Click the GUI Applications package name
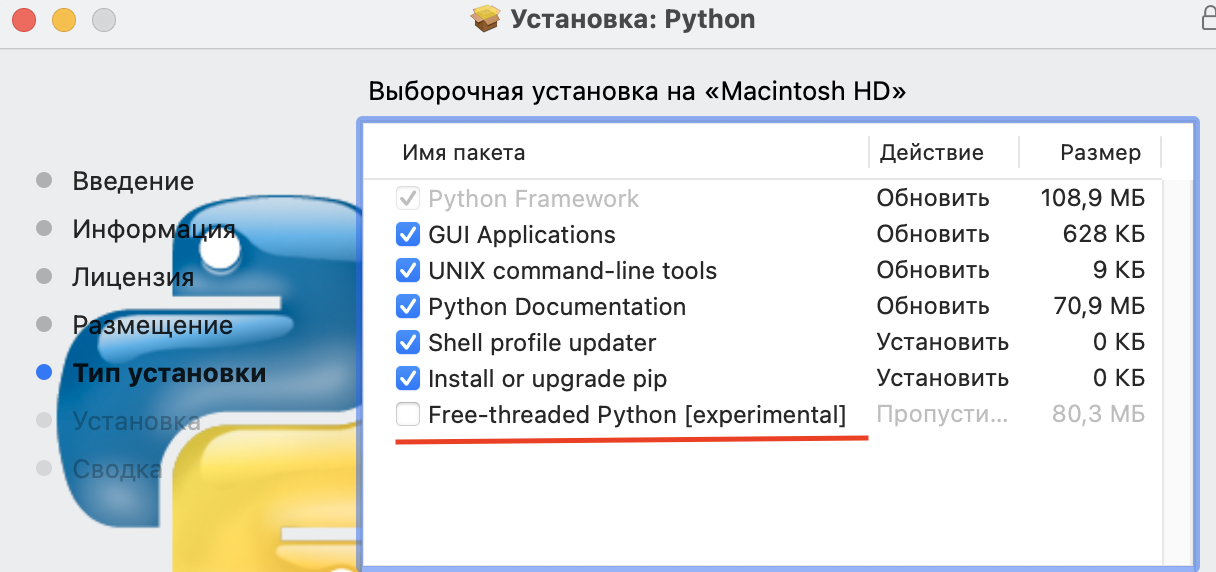 522,235
